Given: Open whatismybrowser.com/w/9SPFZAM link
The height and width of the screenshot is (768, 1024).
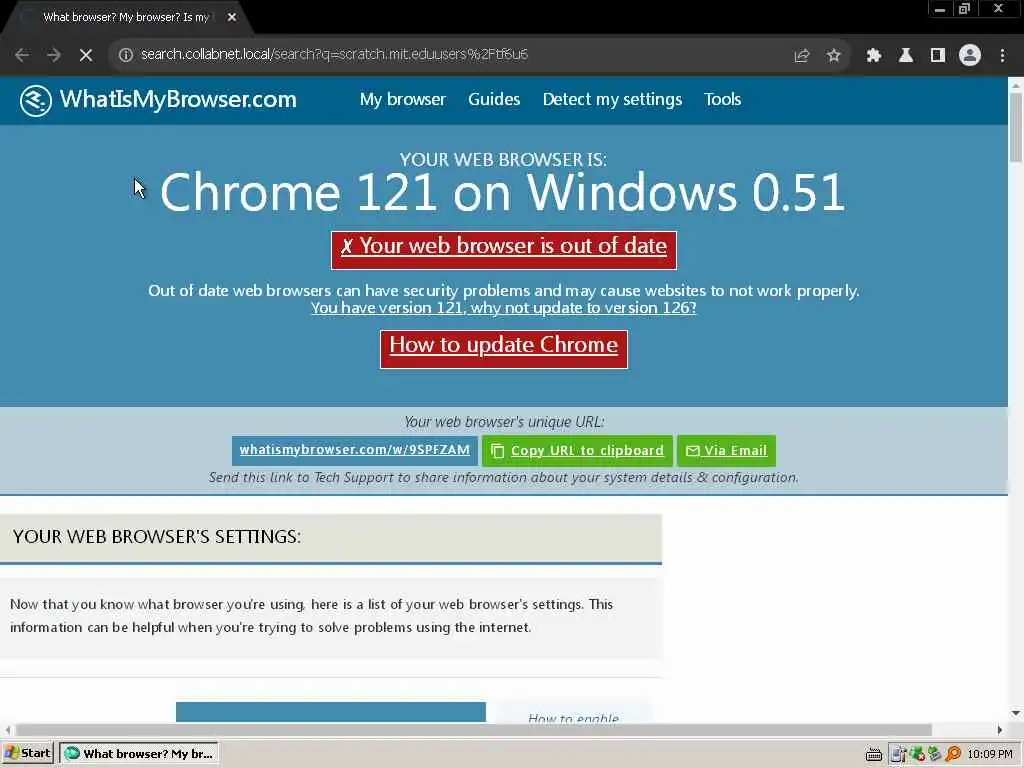Looking at the screenshot, I should pos(355,451).
